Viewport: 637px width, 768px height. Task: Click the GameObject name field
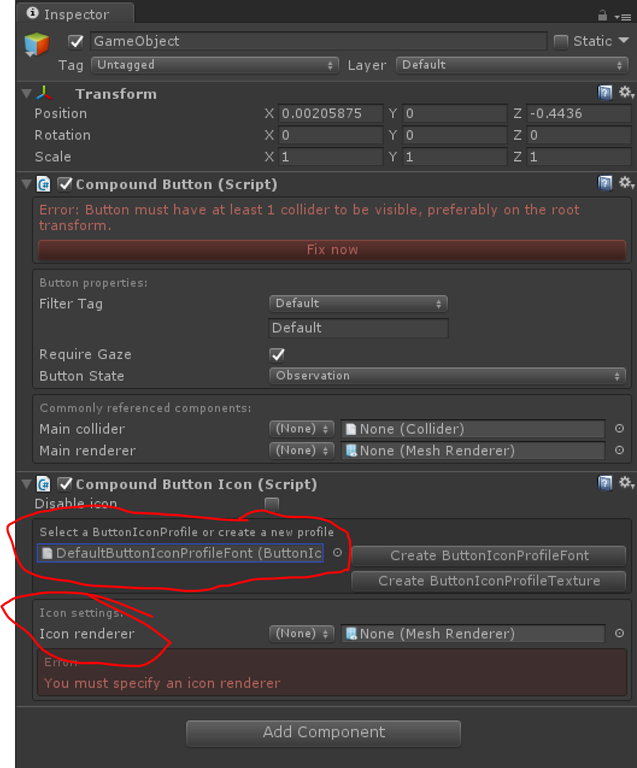pos(319,41)
